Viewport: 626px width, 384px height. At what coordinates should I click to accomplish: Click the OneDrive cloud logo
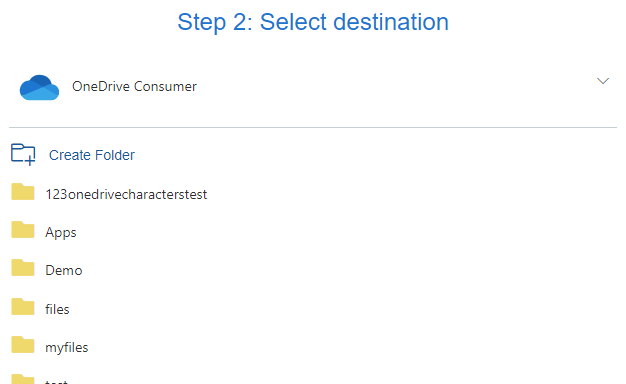pyautogui.click(x=40, y=87)
